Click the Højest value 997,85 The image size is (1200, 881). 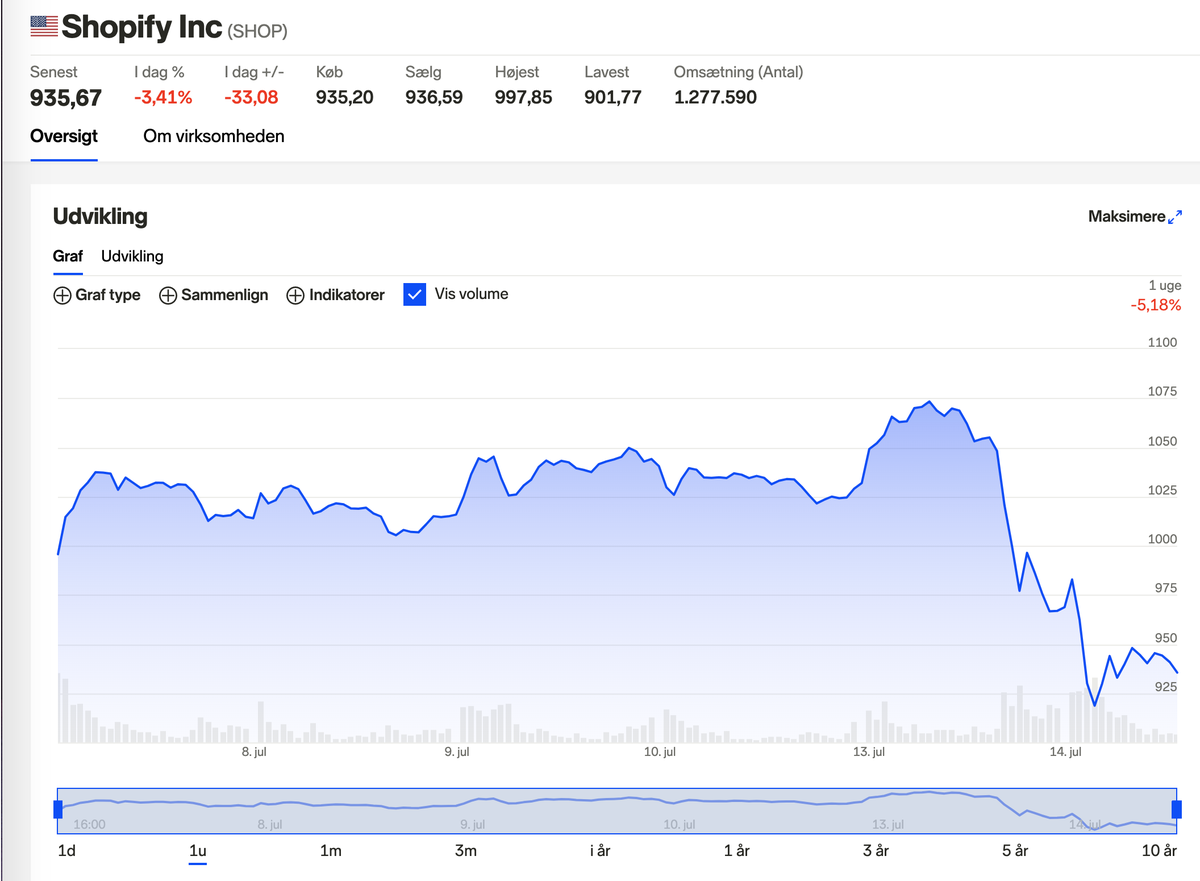[524, 97]
